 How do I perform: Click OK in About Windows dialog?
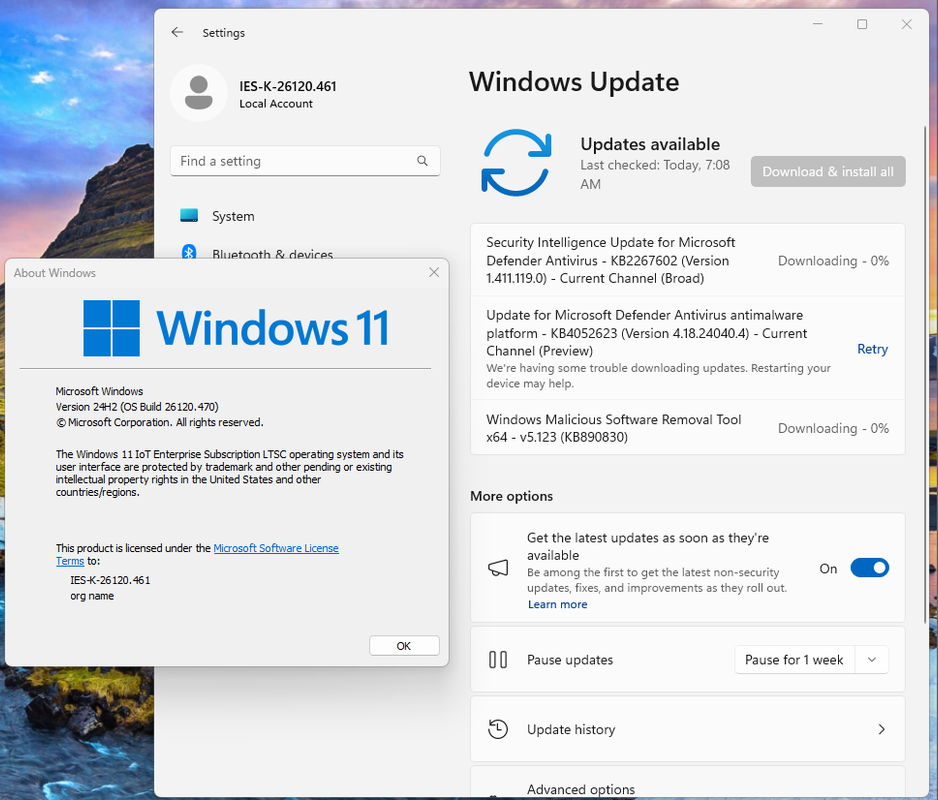pos(404,646)
